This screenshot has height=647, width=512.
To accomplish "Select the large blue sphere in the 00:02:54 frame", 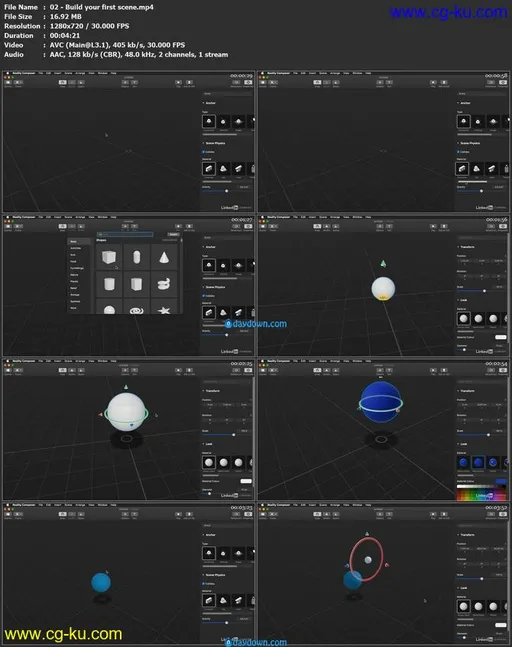I will click(380, 402).
